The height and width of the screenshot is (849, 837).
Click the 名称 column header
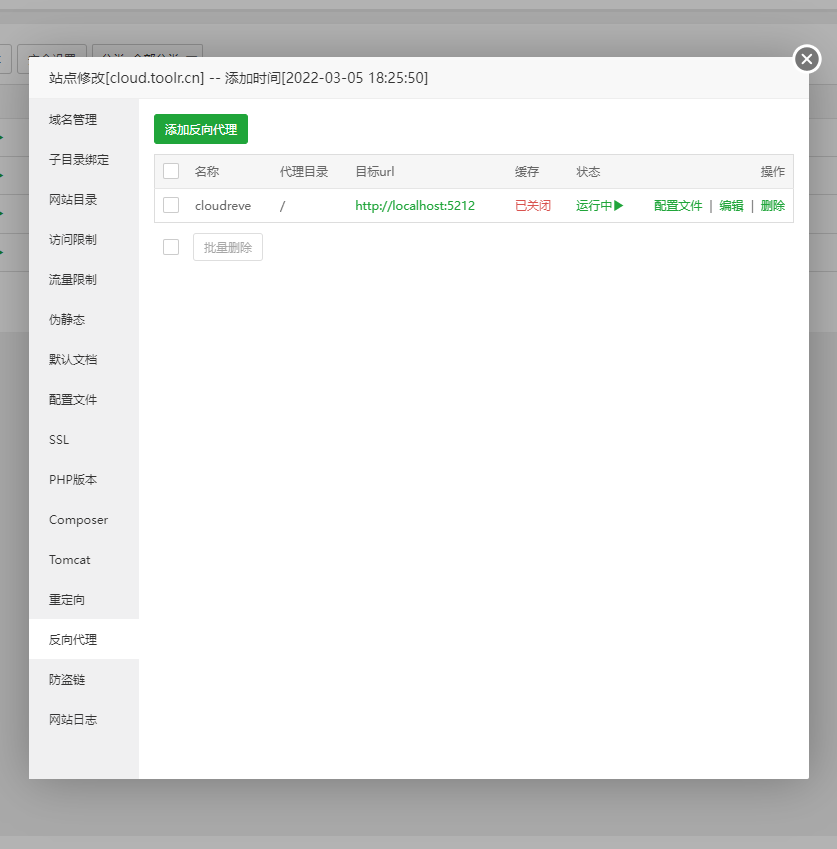(x=207, y=172)
